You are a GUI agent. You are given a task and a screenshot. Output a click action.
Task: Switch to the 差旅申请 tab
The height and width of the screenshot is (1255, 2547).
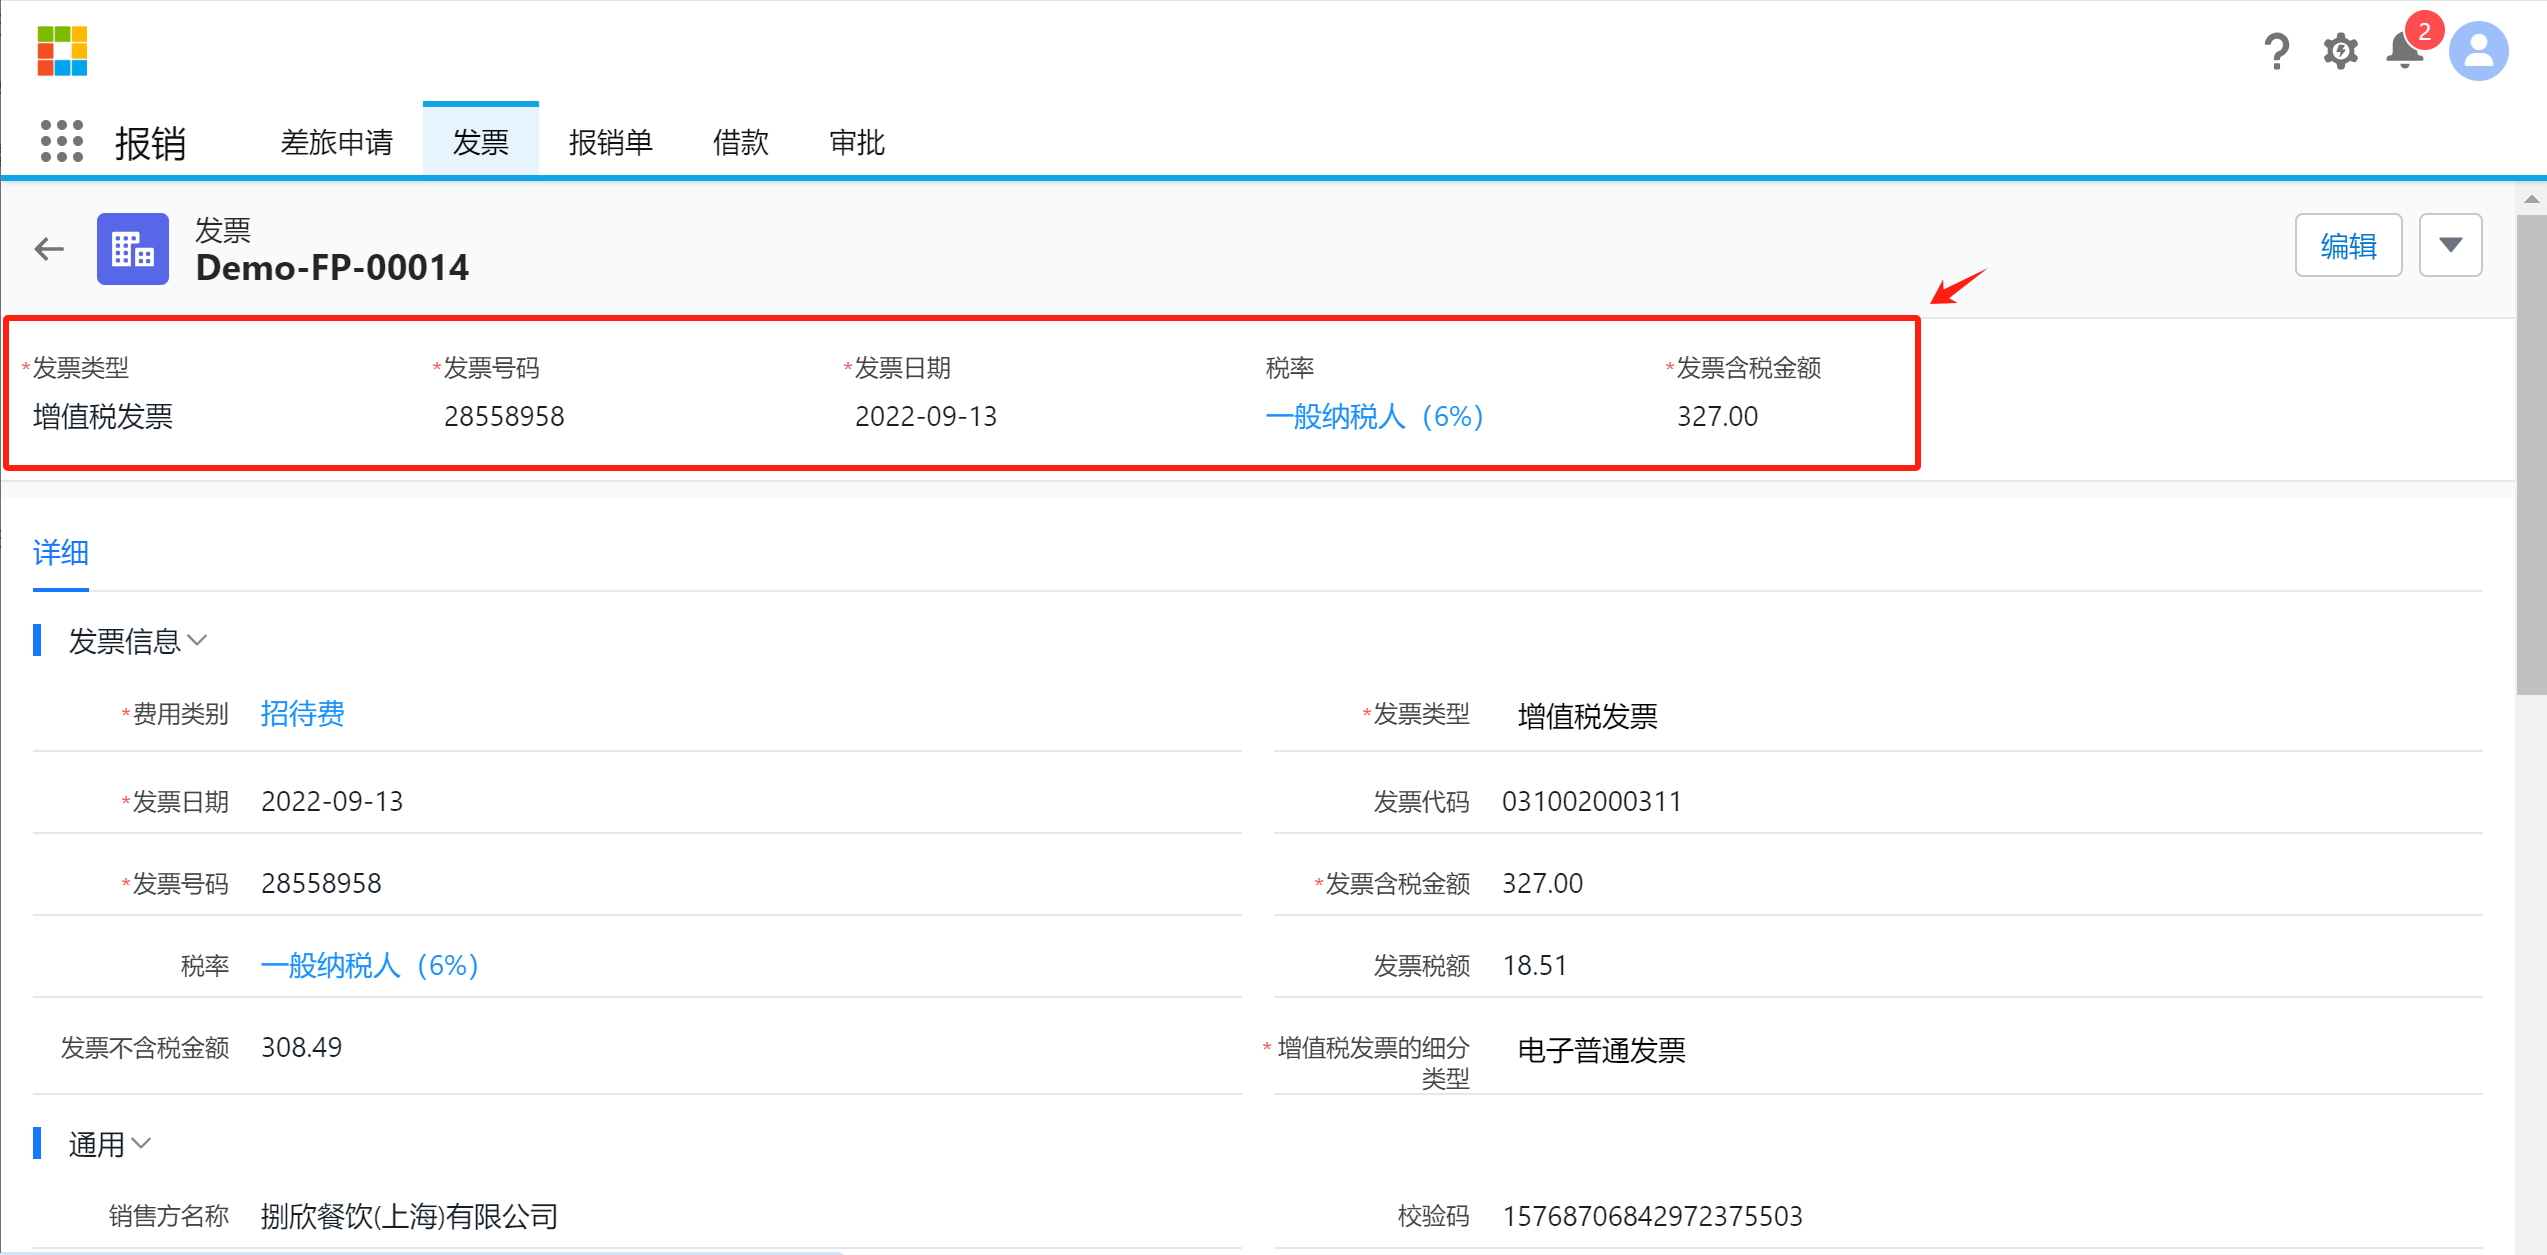[x=336, y=143]
